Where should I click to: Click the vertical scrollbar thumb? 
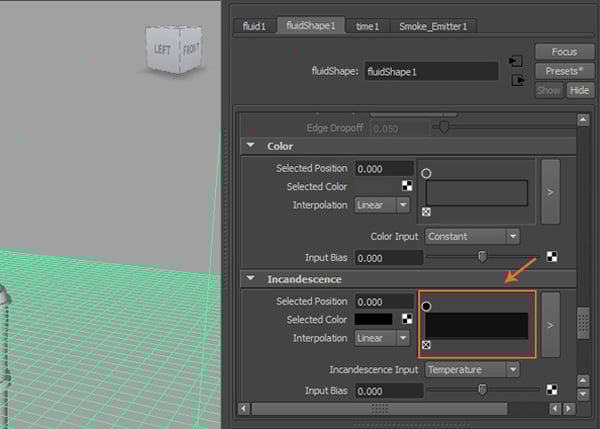(583, 323)
